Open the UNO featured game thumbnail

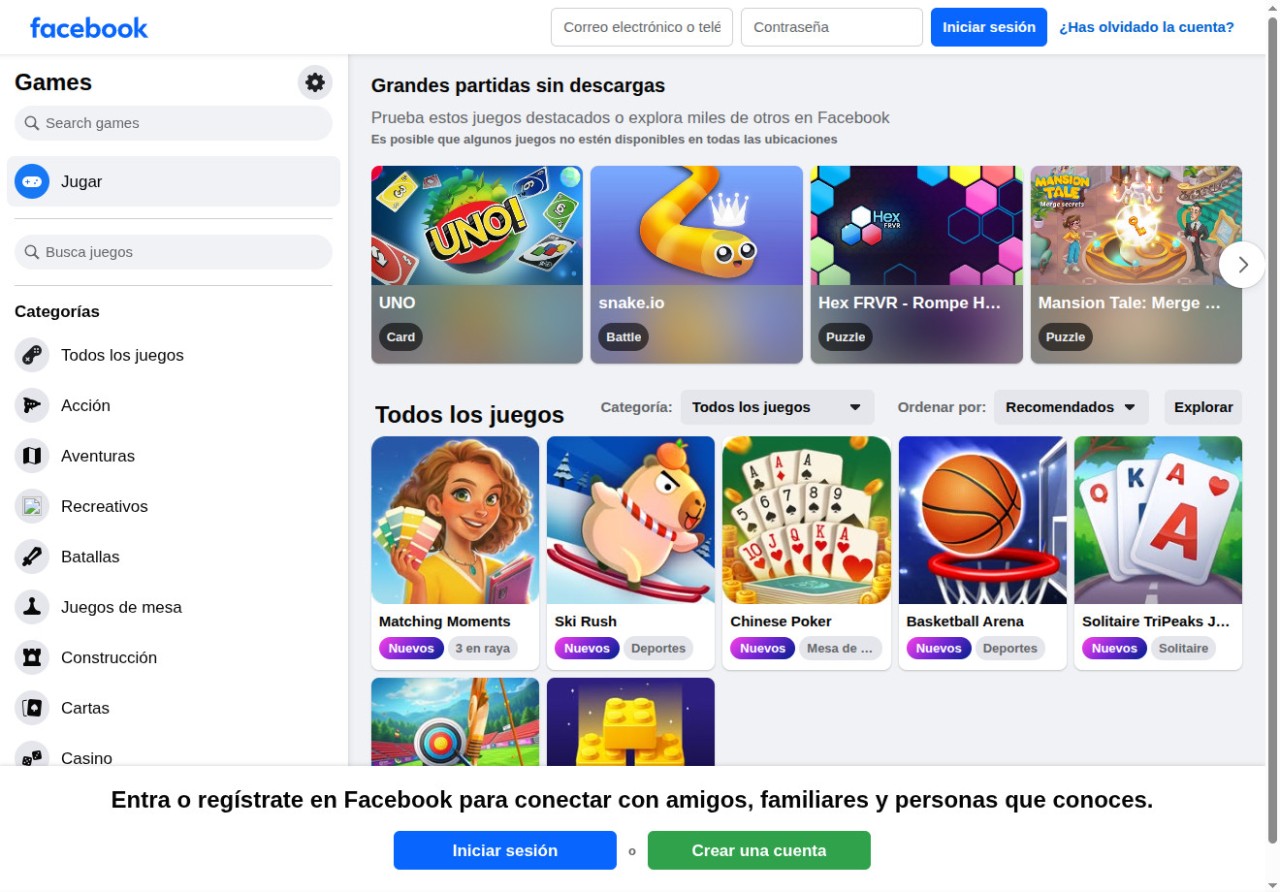point(477,225)
